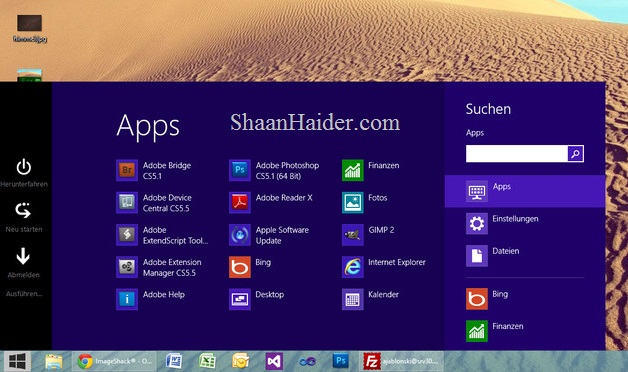Open Excel from the taskbar
This screenshot has height=372, width=628.
coord(207,362)
